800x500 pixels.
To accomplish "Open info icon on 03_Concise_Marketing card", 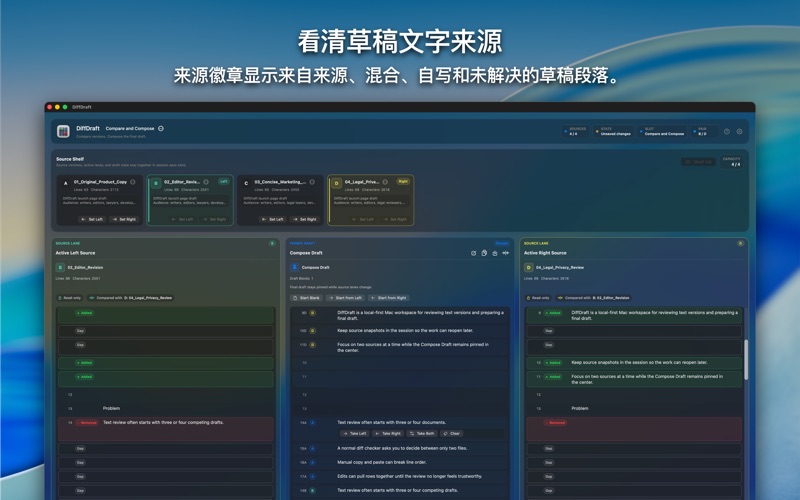I will (x=312, y=182).
